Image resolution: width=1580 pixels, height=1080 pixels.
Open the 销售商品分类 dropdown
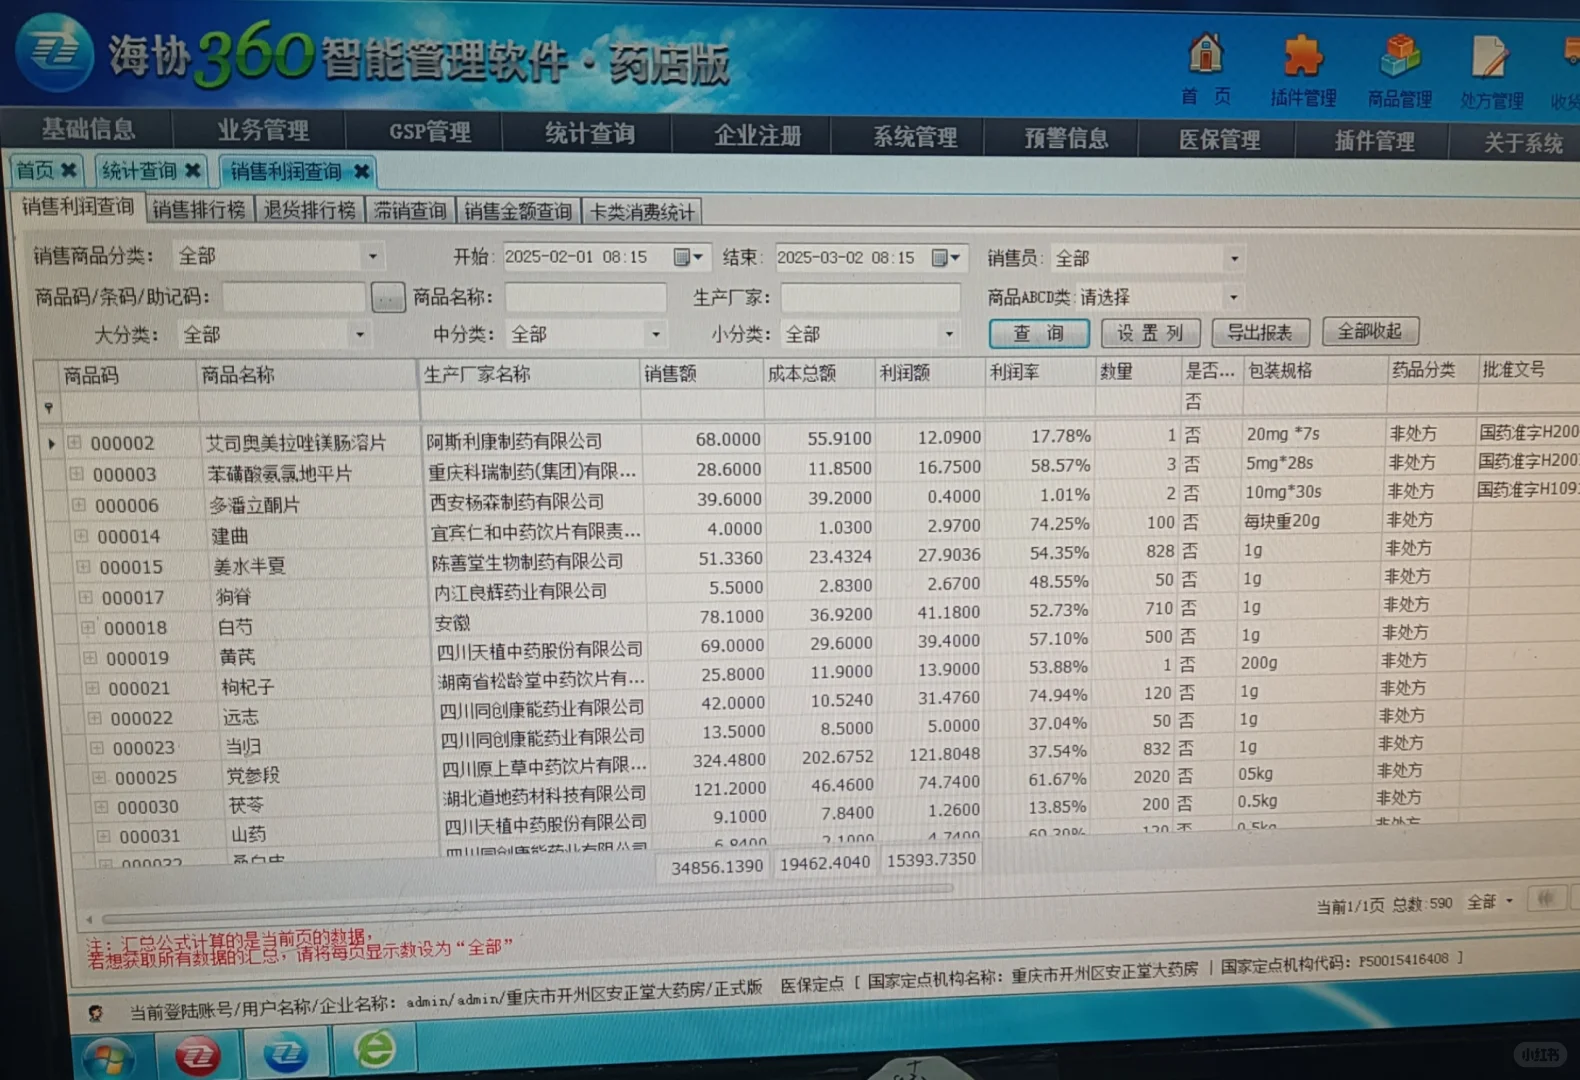(372, 256)
